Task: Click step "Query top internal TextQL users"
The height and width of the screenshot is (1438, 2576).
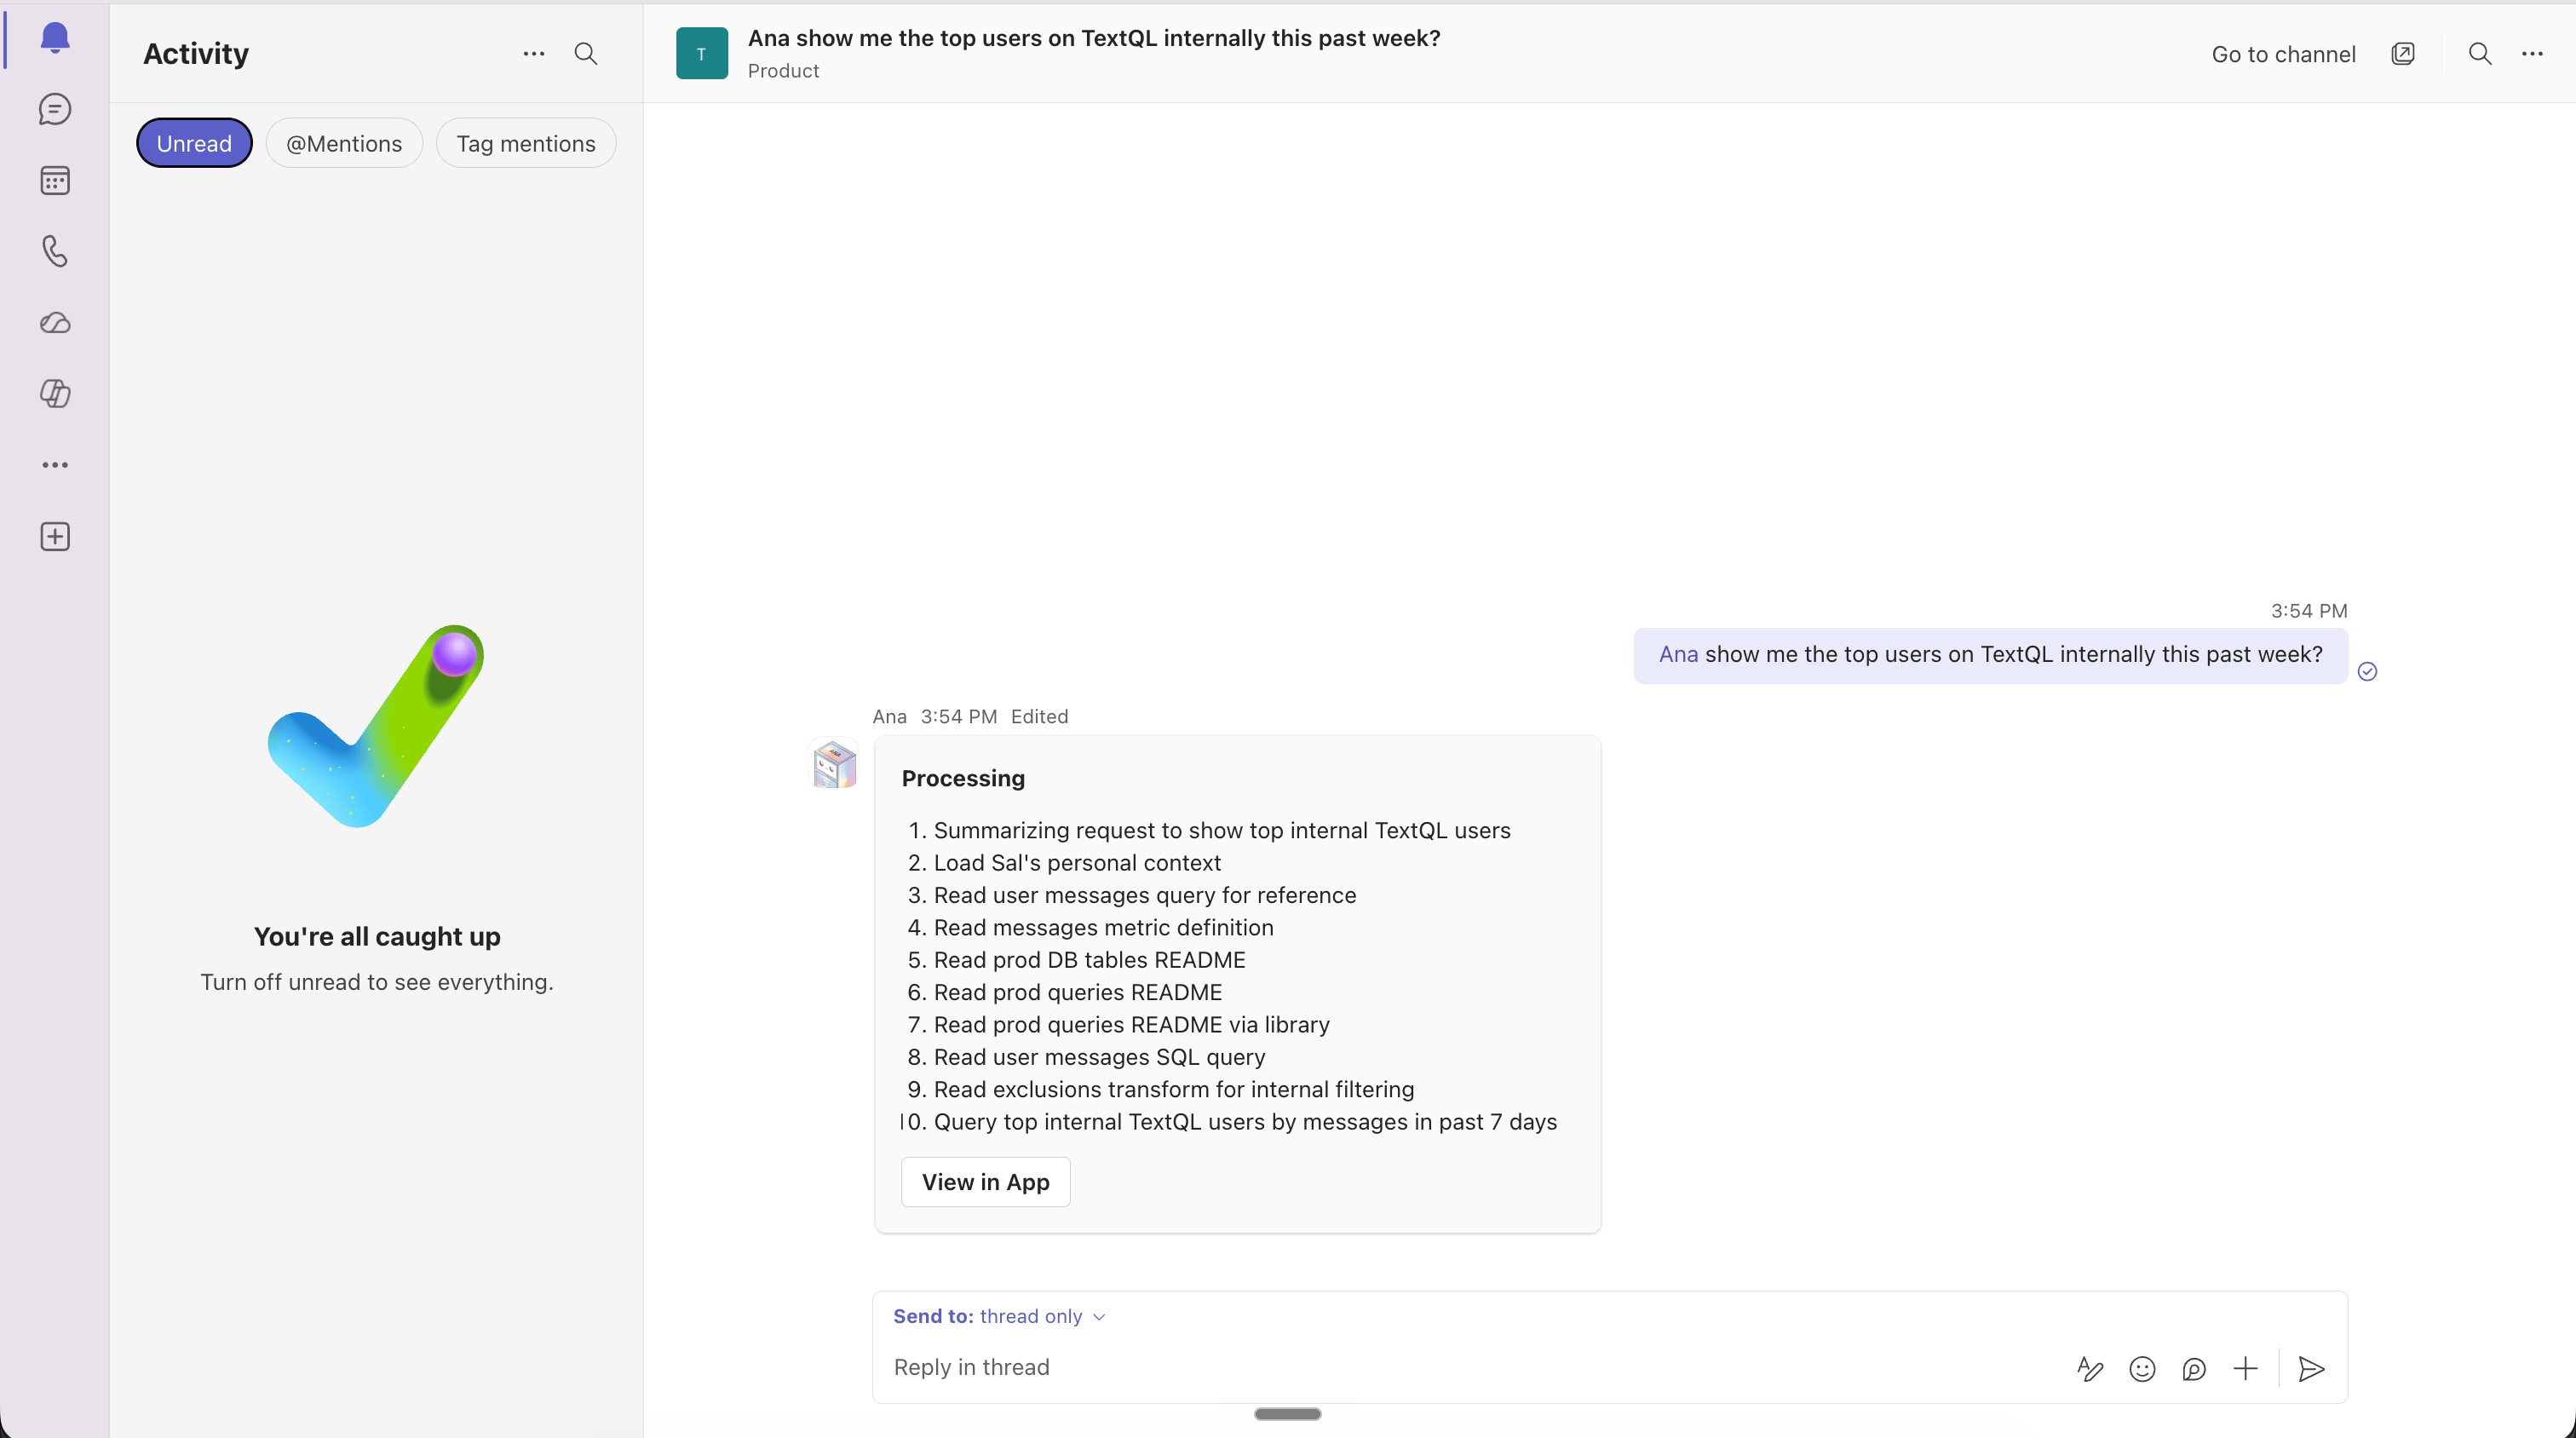Action: [x=1245, y=1122]
